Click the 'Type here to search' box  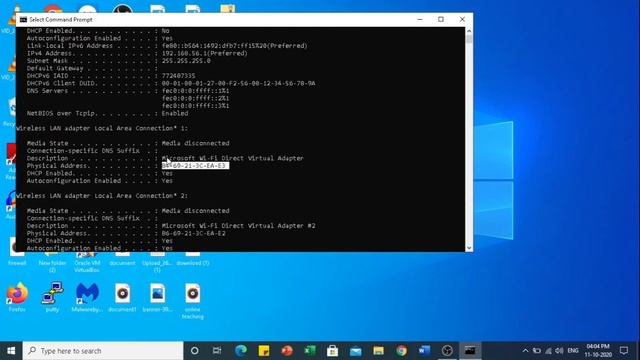[103, 351]
